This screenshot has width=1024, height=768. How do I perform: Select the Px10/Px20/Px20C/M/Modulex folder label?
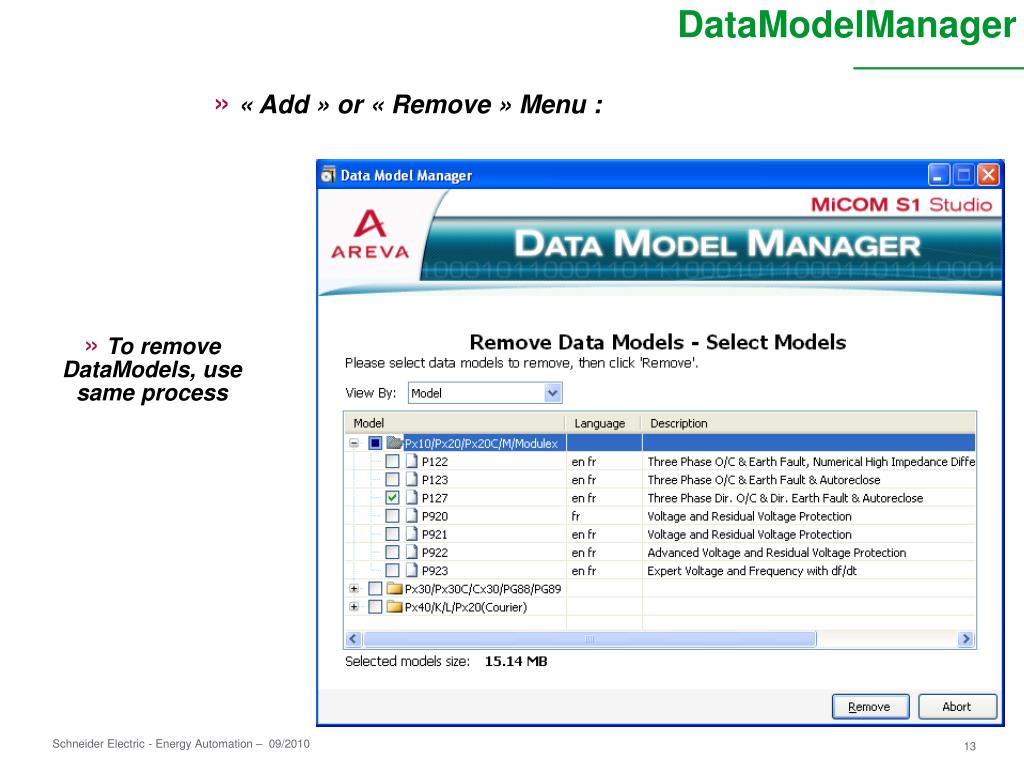(x=481, y=443)
